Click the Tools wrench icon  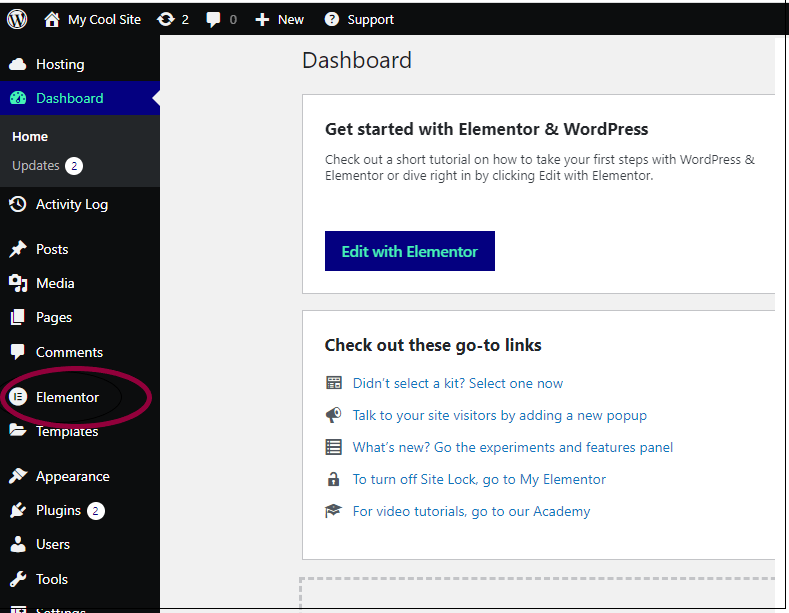pos(18,579)
